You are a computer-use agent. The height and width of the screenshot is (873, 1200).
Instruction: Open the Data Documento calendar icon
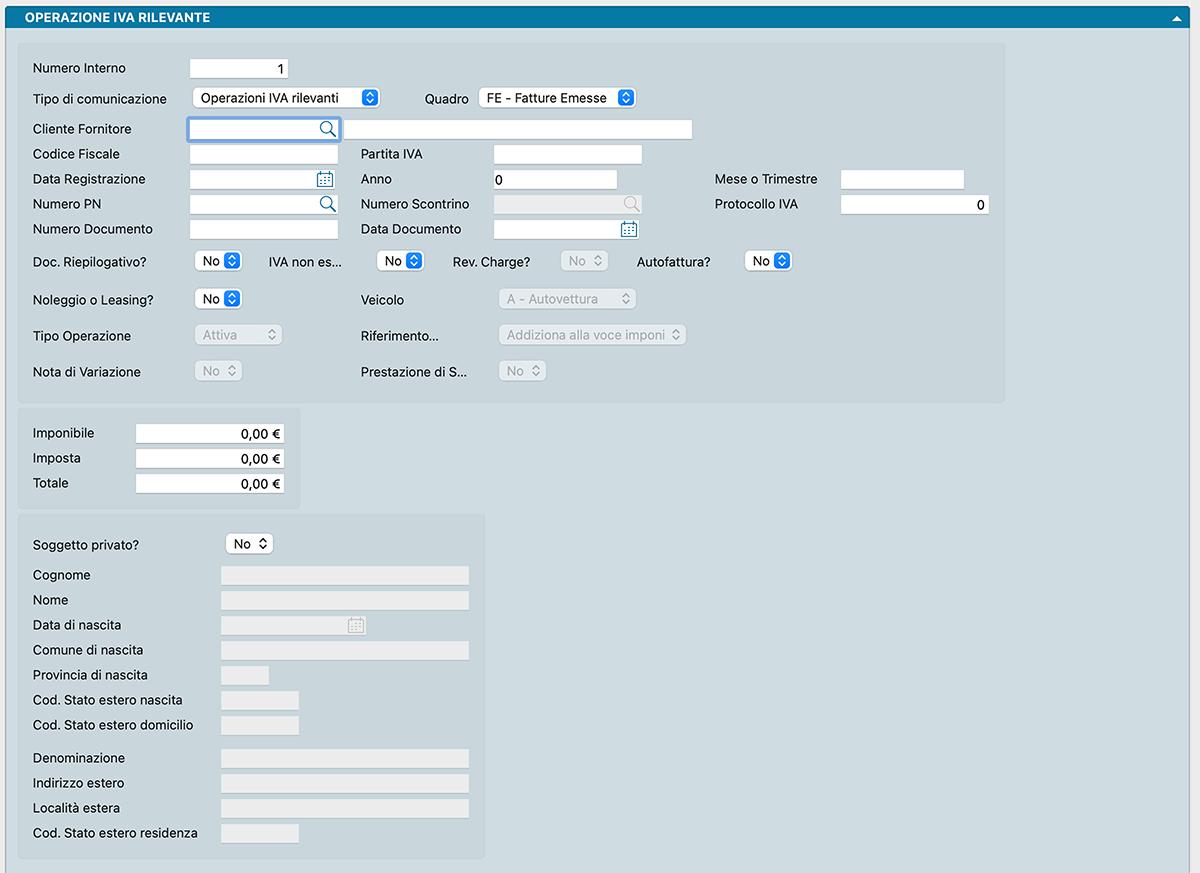(629, 229)
